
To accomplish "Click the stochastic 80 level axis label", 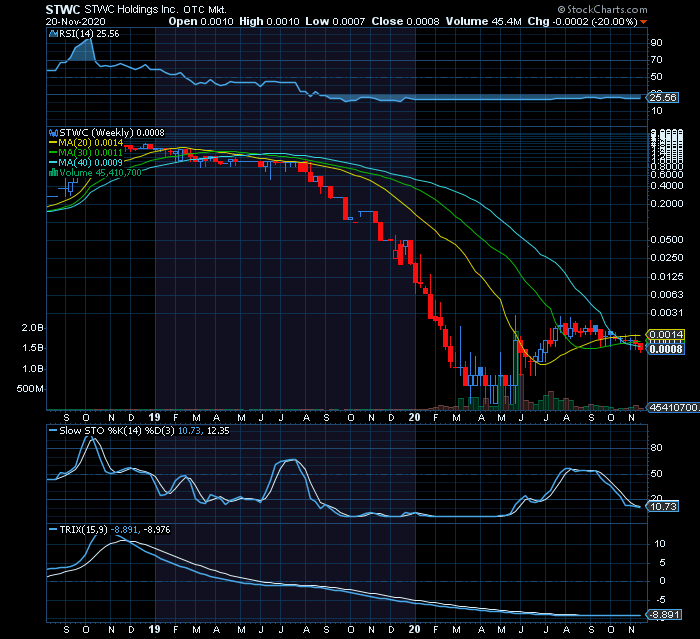I will click(656, 448).
